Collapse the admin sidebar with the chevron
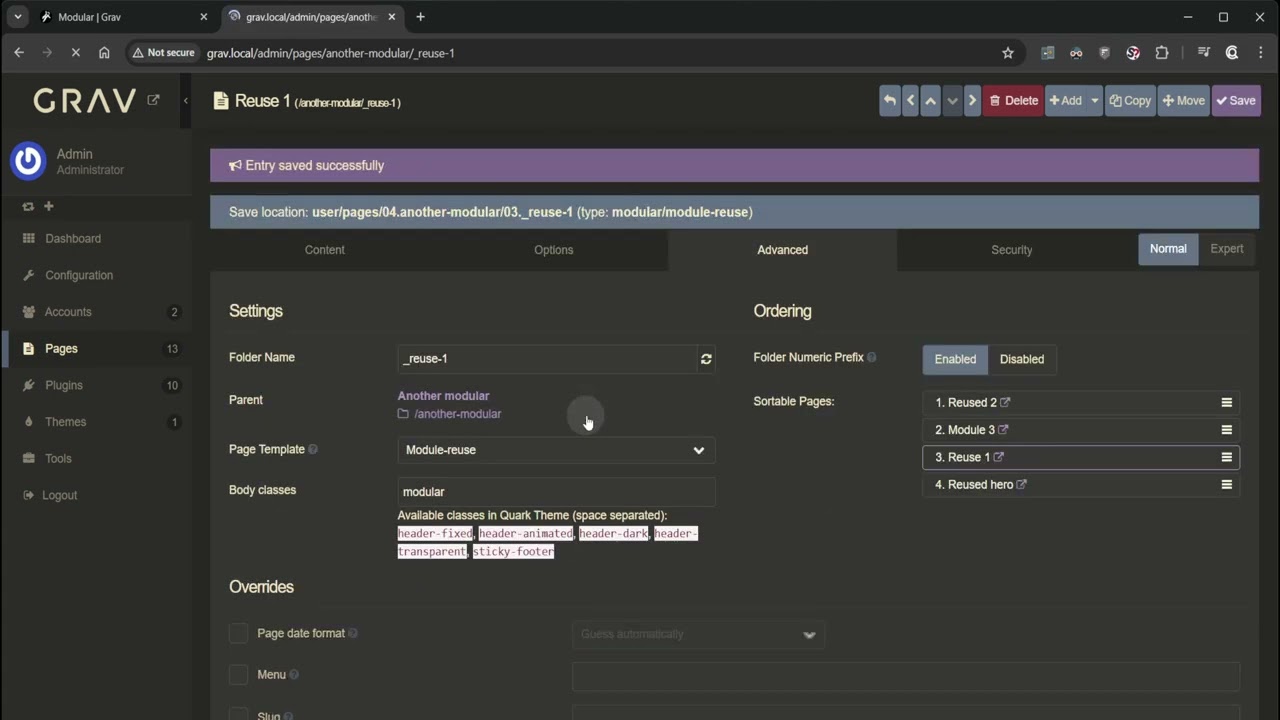This screenshot has width=1280, height=720. (185, 100)
